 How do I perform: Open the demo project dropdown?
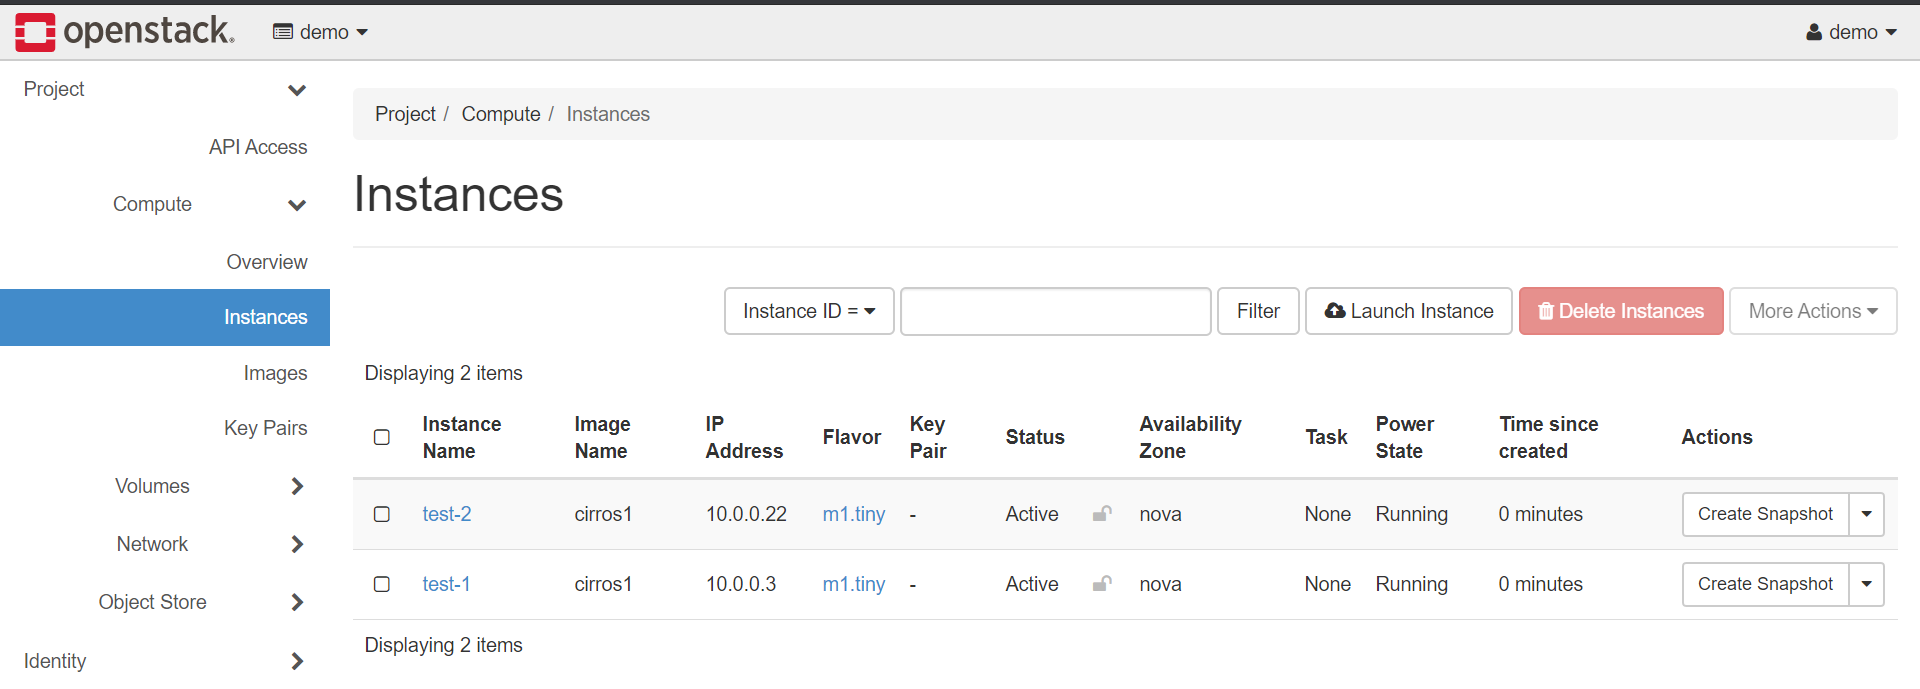point(321,32)
